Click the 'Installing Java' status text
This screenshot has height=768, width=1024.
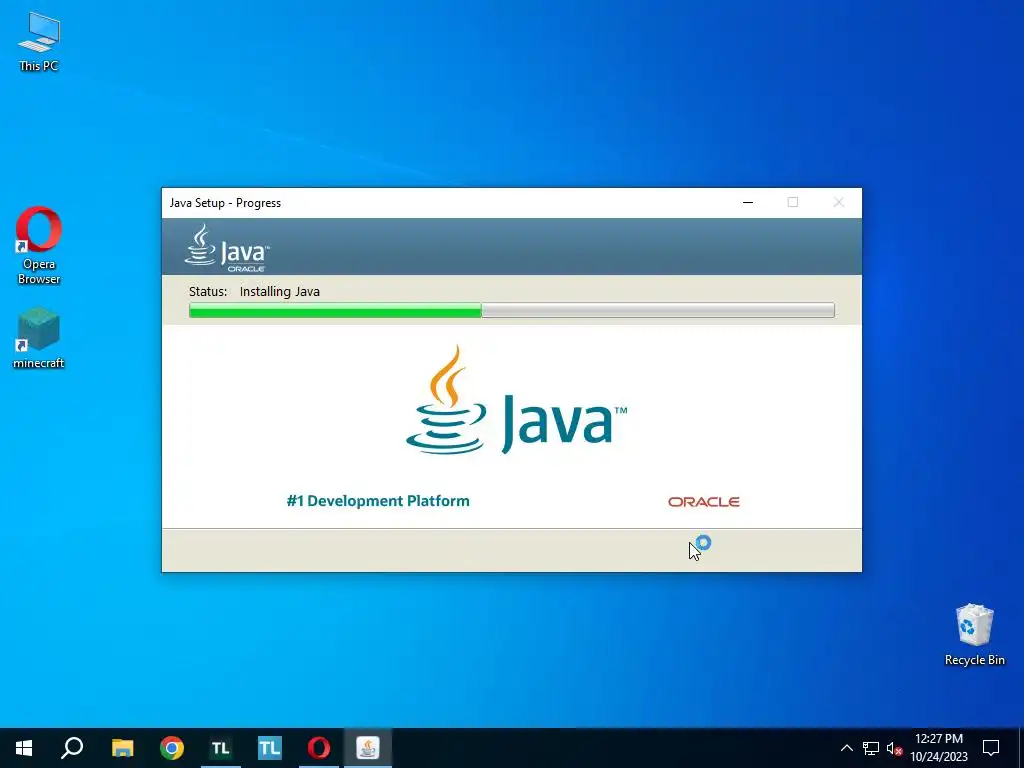pos(280,292)
